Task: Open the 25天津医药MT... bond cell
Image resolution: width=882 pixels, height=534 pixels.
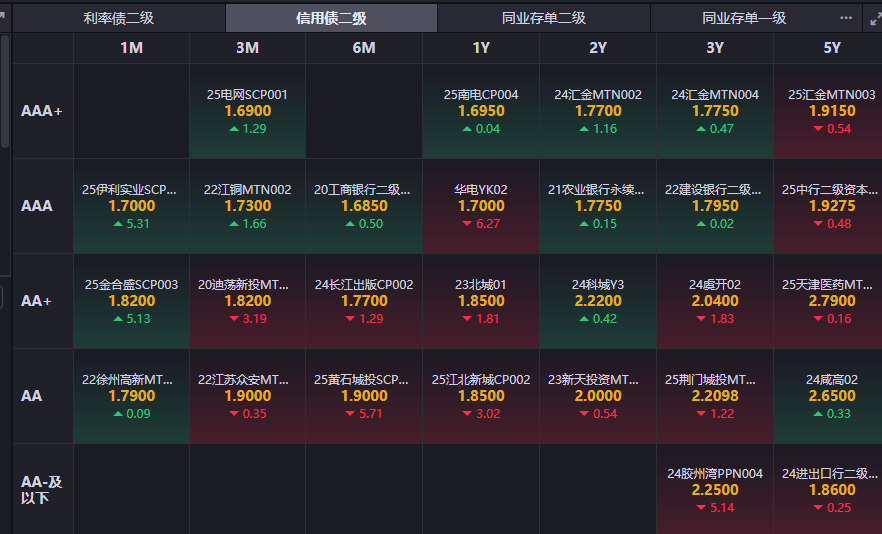Action: 828,301
